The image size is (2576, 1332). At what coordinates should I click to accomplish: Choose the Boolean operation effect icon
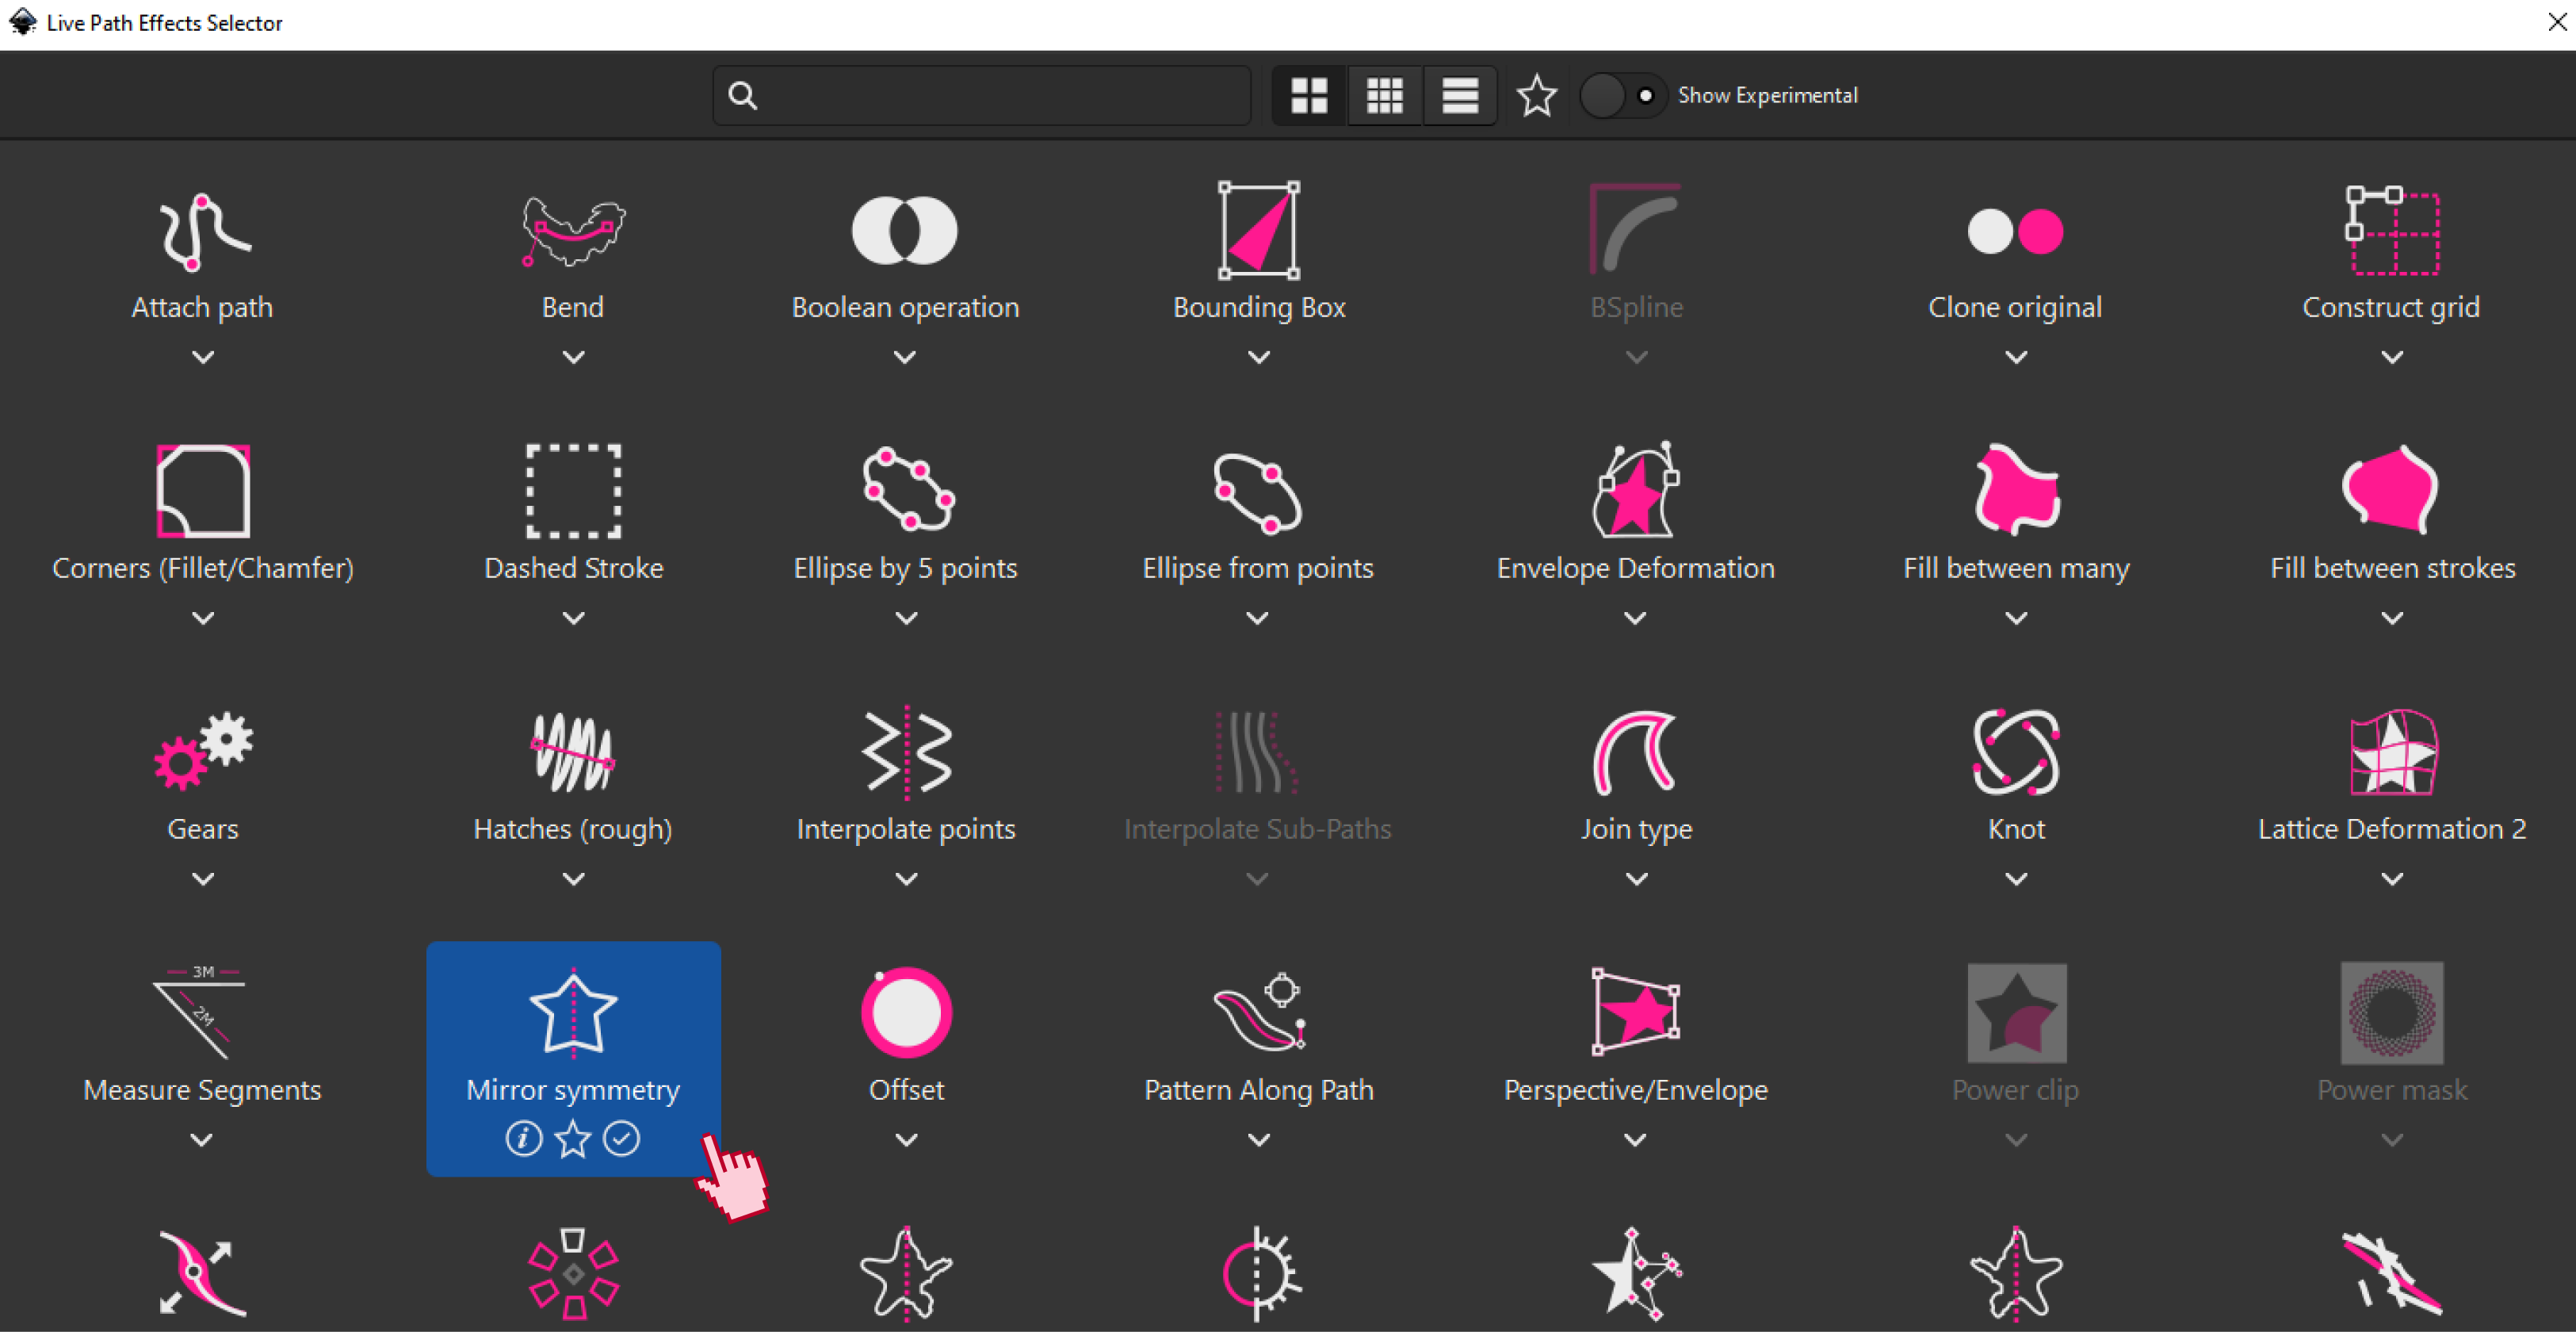click(905, 231)
